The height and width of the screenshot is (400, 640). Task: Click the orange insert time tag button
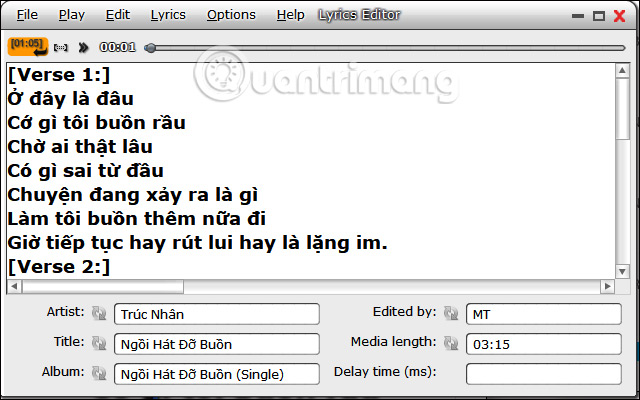tap(28, 47)
